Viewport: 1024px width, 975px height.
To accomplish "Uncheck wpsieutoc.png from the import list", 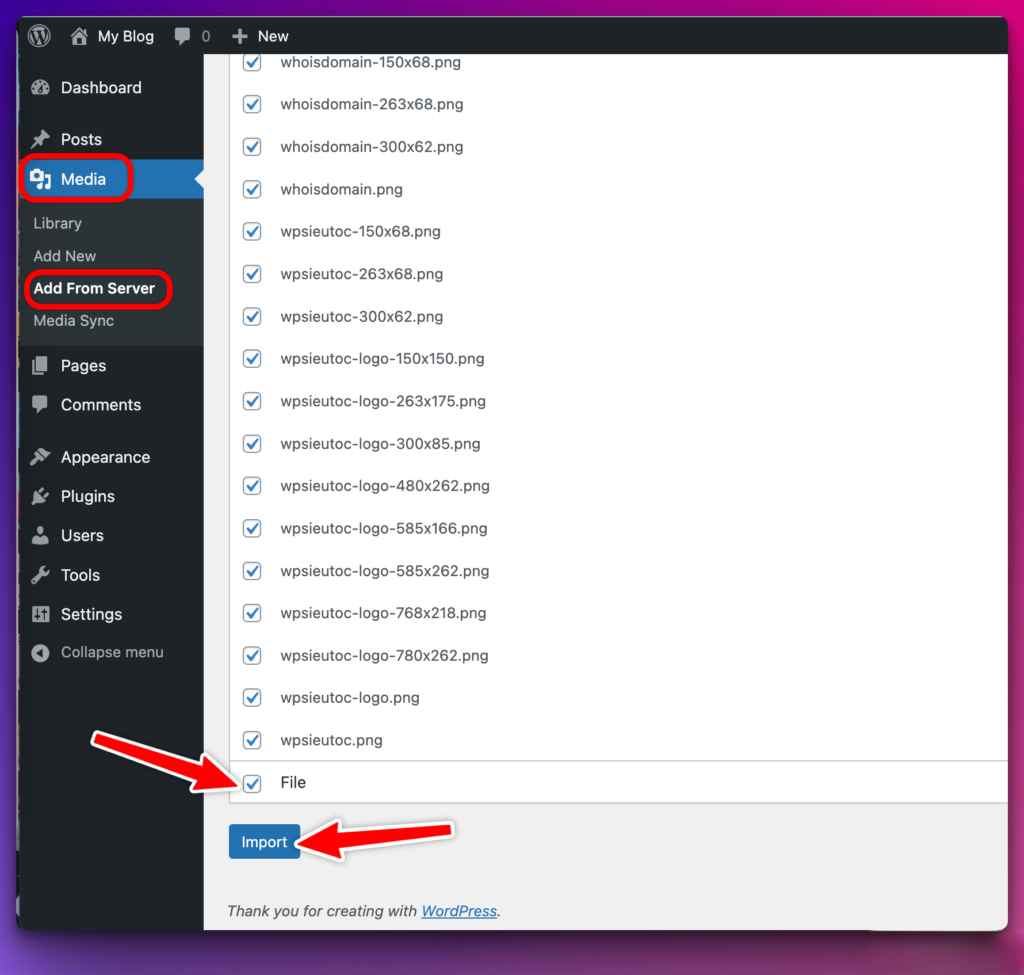I will coord(251,740).
